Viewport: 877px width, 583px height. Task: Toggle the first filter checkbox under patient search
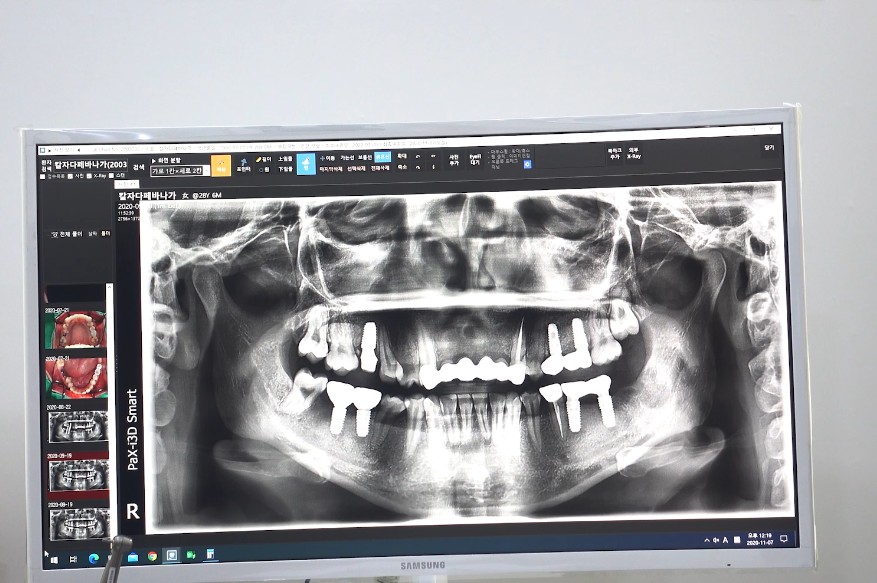44,176
